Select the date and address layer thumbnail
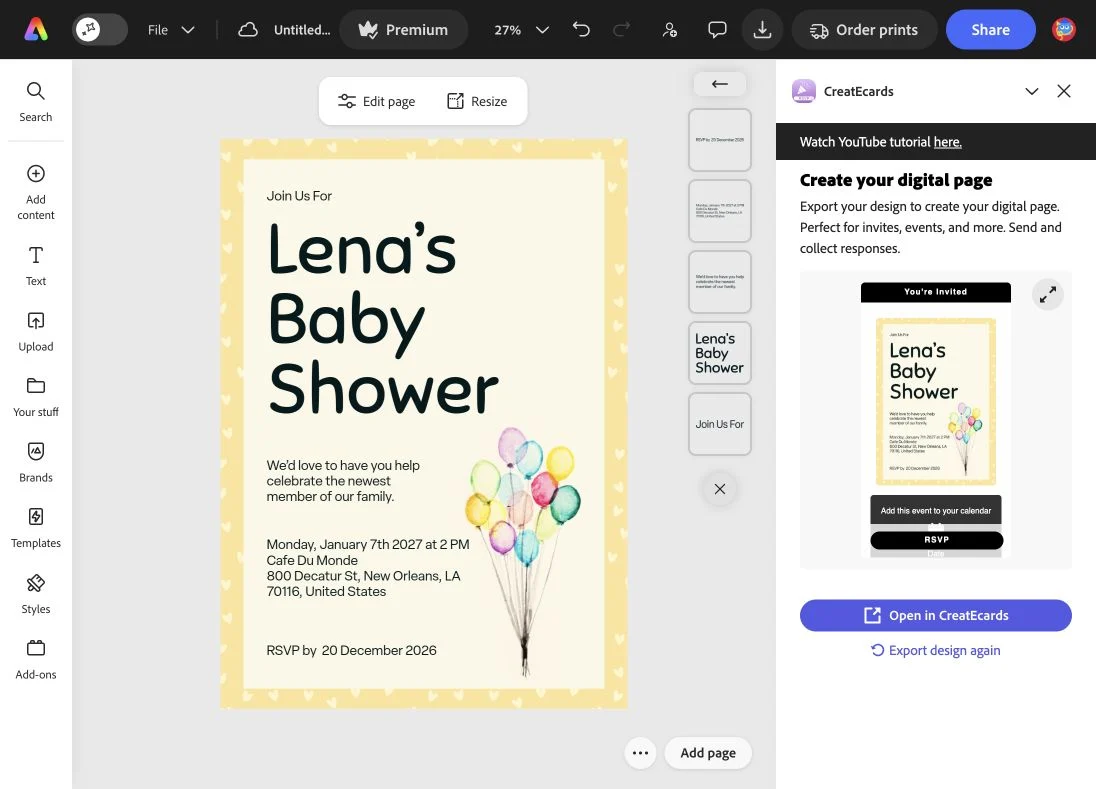 click(x=719, y=211)
